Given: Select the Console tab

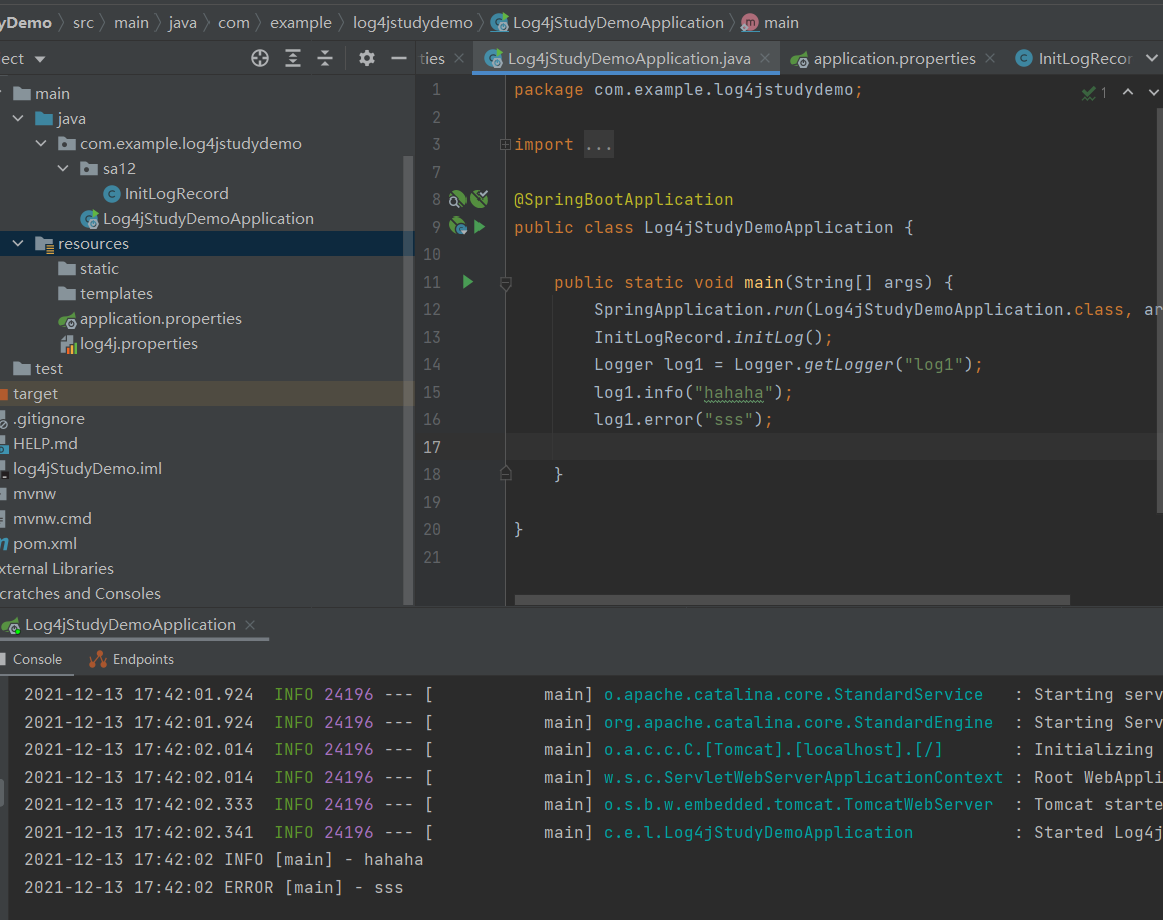Looking at the screenshot, I should [x=36, y=659].
